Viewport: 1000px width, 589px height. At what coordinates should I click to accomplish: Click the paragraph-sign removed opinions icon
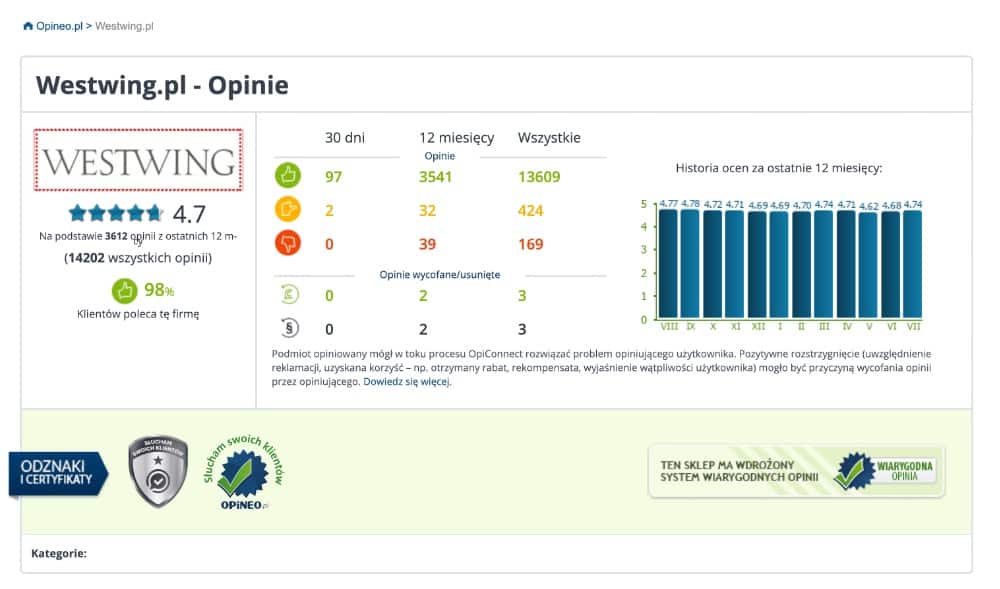tap(290, 328)
